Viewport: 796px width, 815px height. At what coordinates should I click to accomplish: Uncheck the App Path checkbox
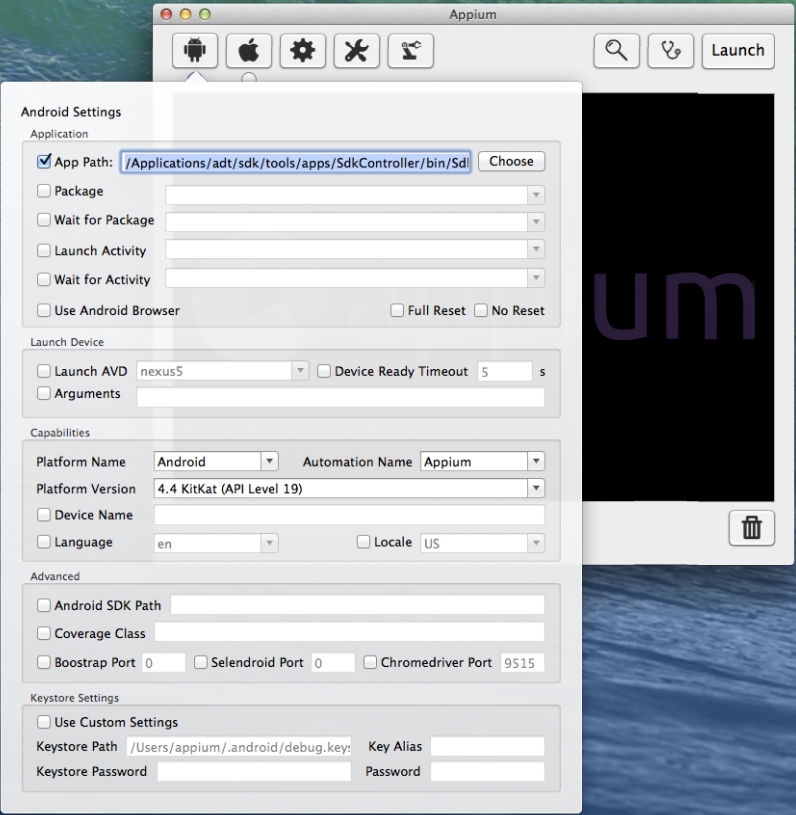[x=44, y=161]
